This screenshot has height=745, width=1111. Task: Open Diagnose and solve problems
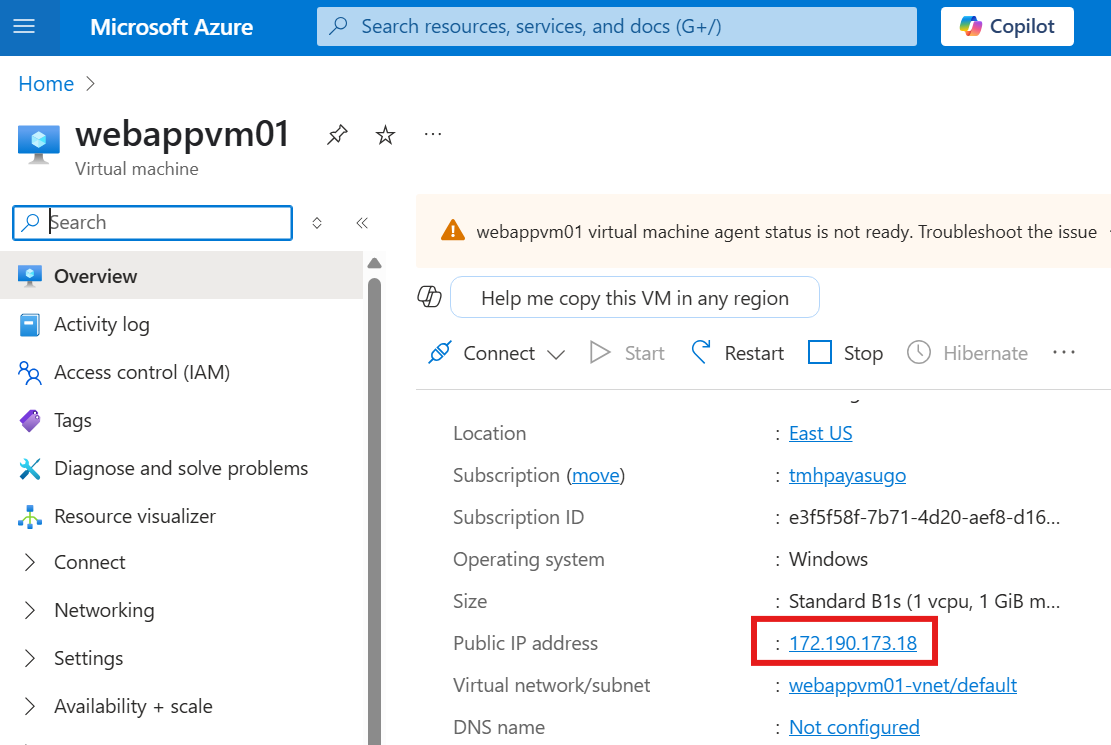[181, 469]
